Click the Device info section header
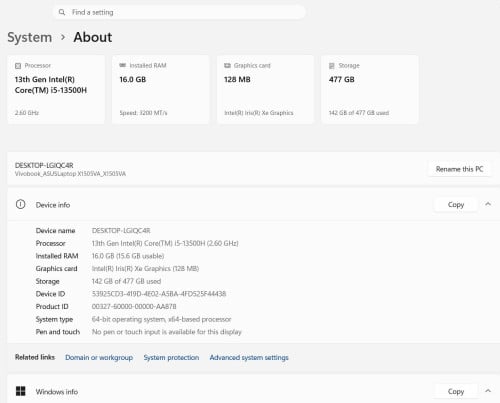This screenshot has height=403, width=500. tap(253, 204)
